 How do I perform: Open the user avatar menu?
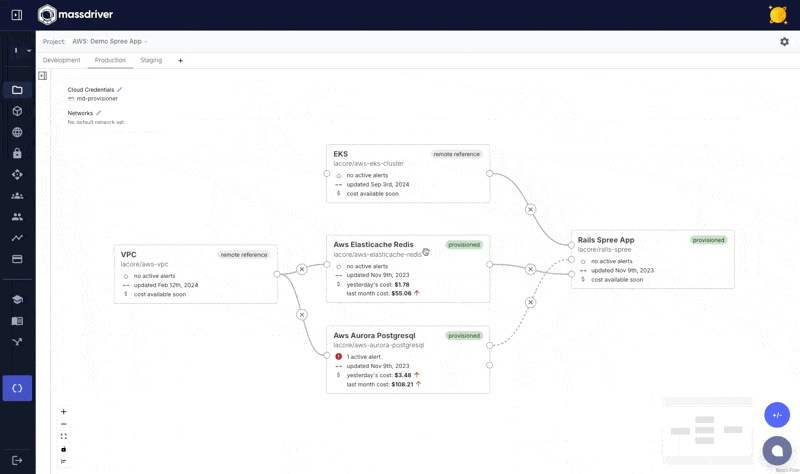click(777, 15)
